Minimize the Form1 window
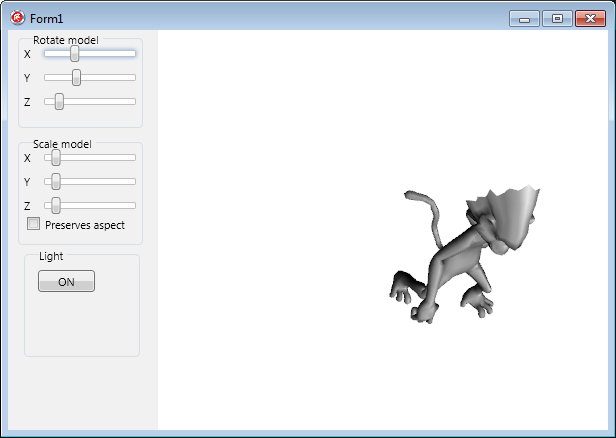Screen dimensions: 616x438 pos(524,18)
